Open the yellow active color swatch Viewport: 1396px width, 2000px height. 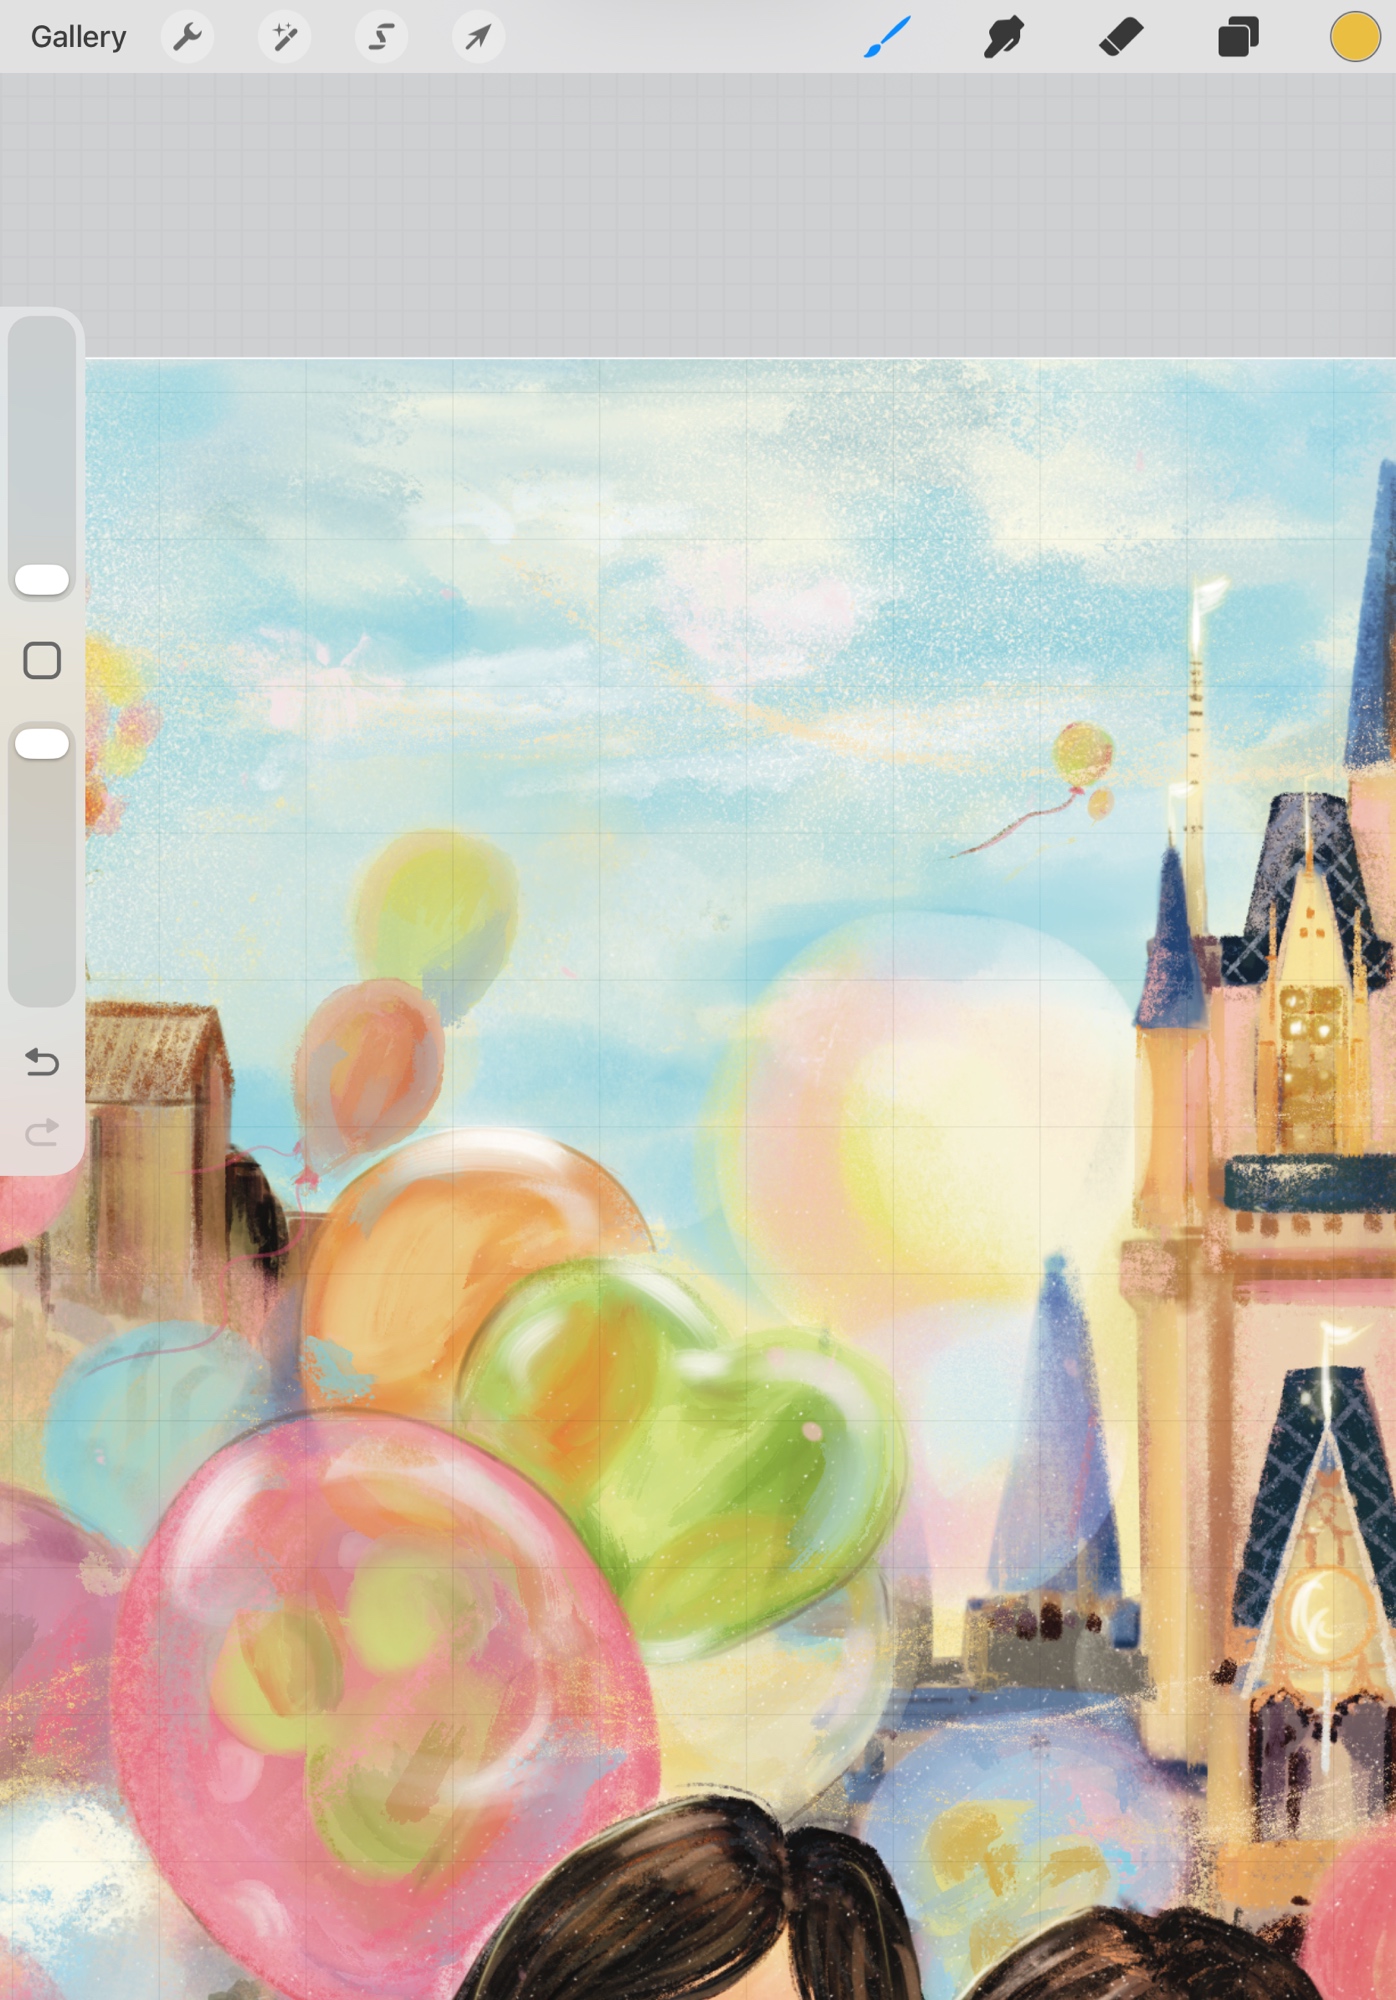pyautogui.click(x=1354, y=37)
